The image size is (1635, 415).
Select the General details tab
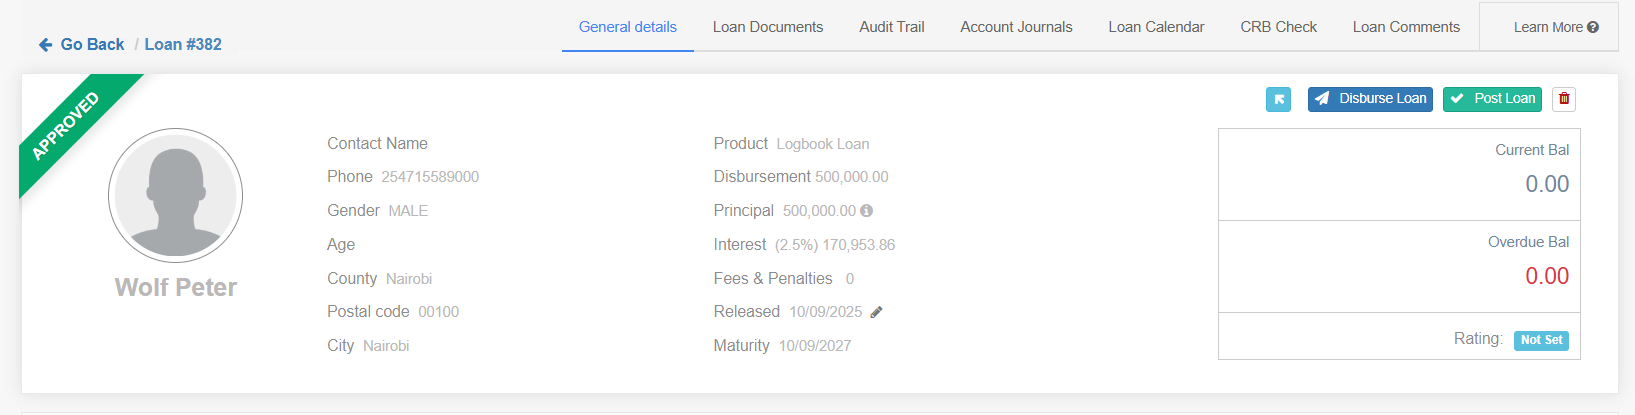point(627,27)
